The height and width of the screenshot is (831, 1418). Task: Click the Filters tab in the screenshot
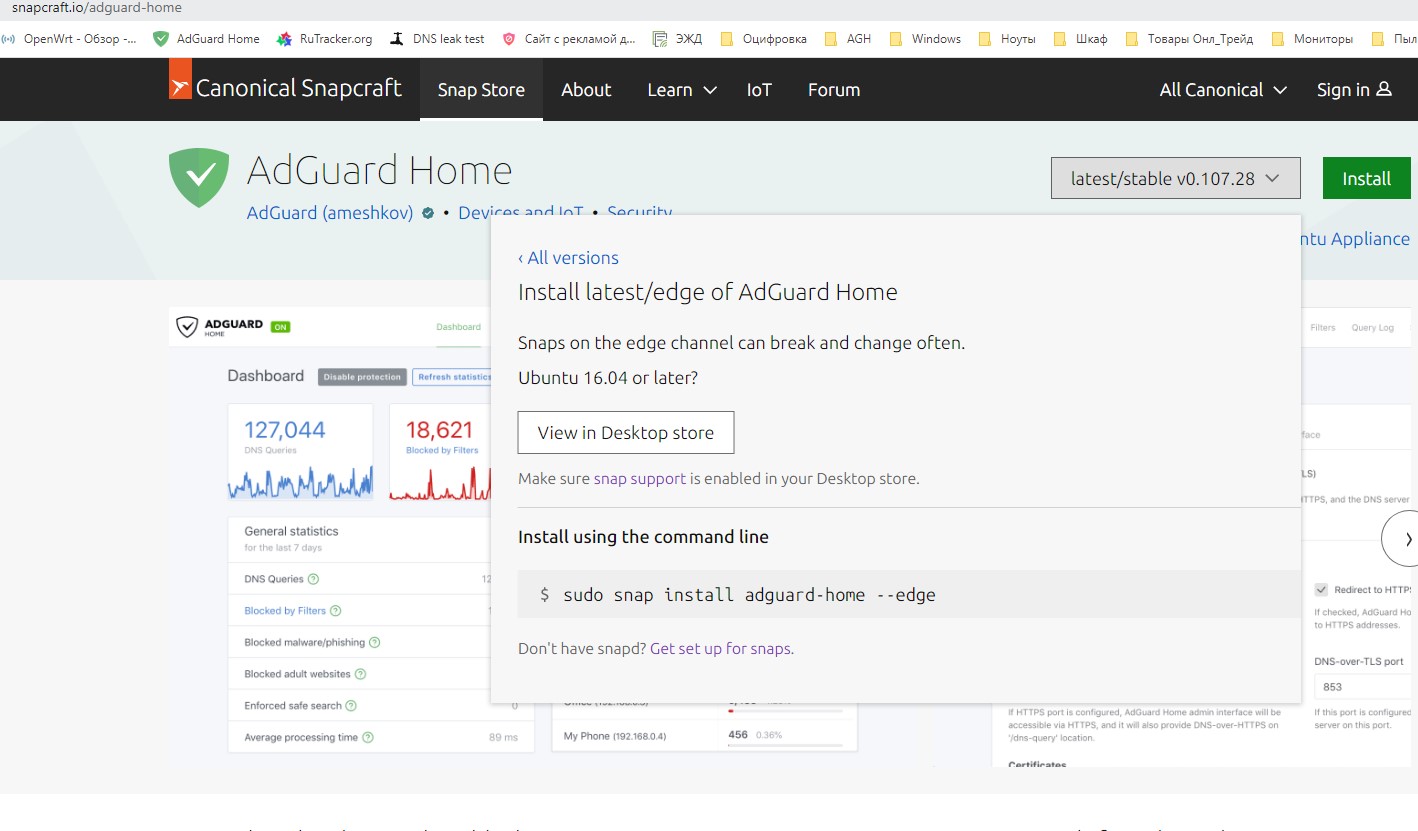tap(1322, 327)
